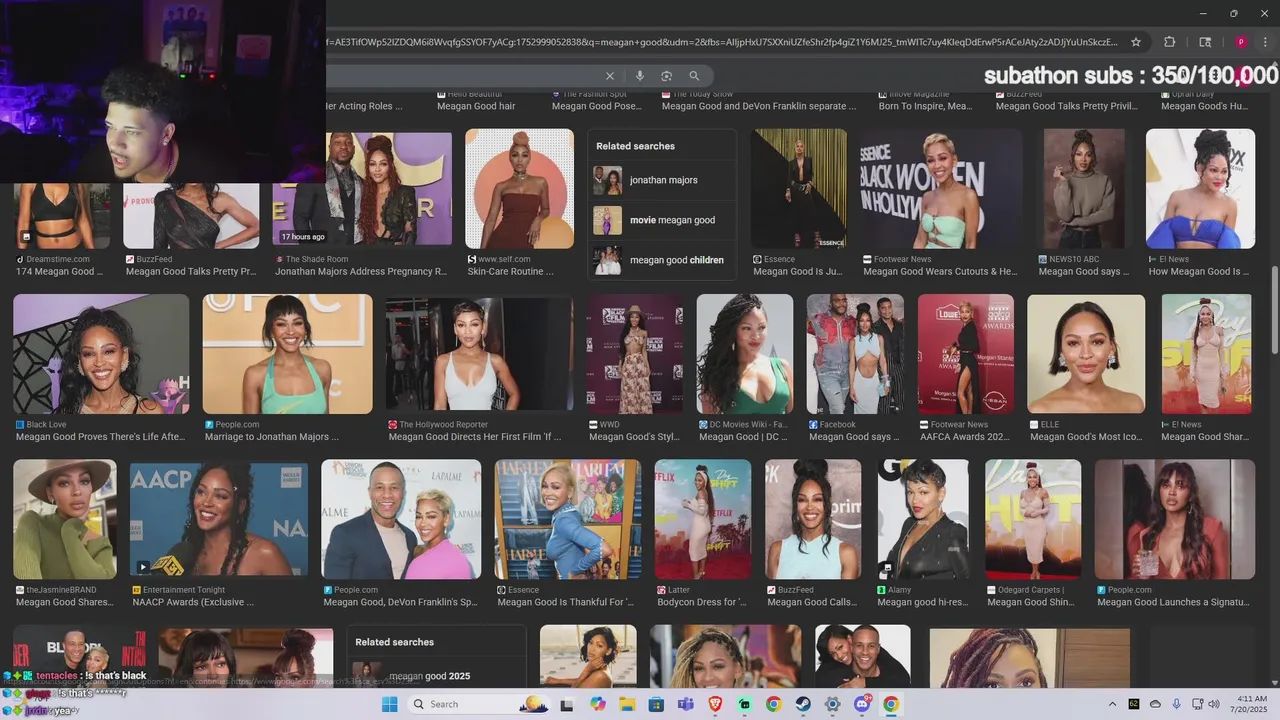
Task: Open Facebook 'Meagan Good says' image
Action: click(855, 354)
